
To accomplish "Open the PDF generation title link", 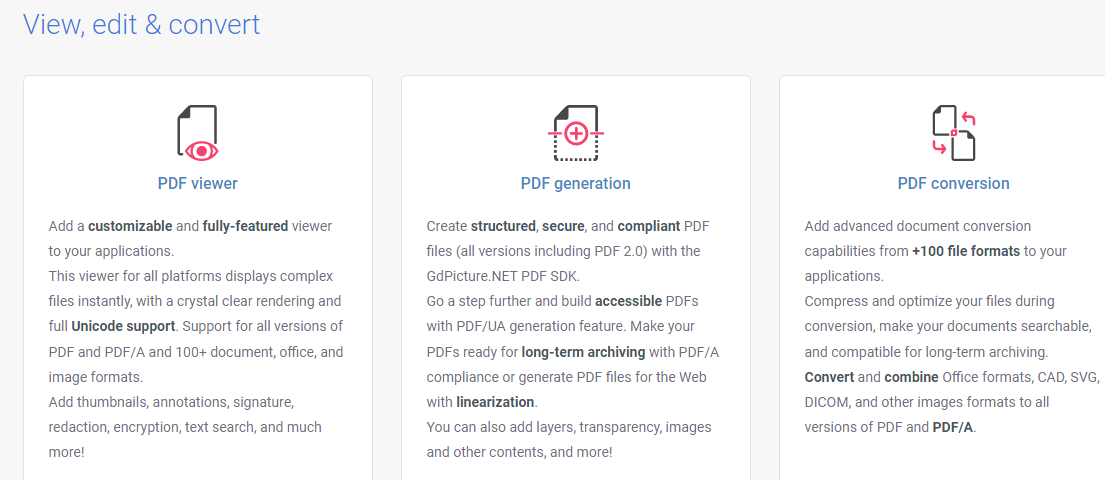I will (576, 183).
